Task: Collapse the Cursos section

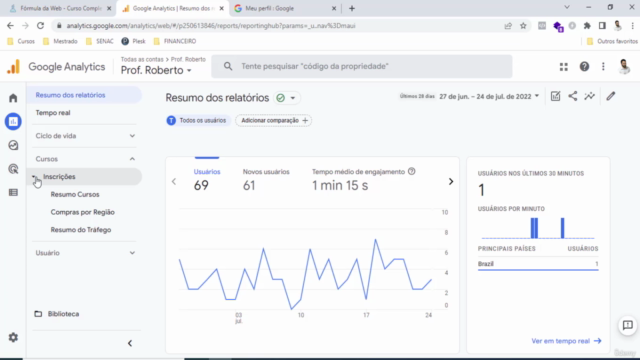Action: click(85, 159)
